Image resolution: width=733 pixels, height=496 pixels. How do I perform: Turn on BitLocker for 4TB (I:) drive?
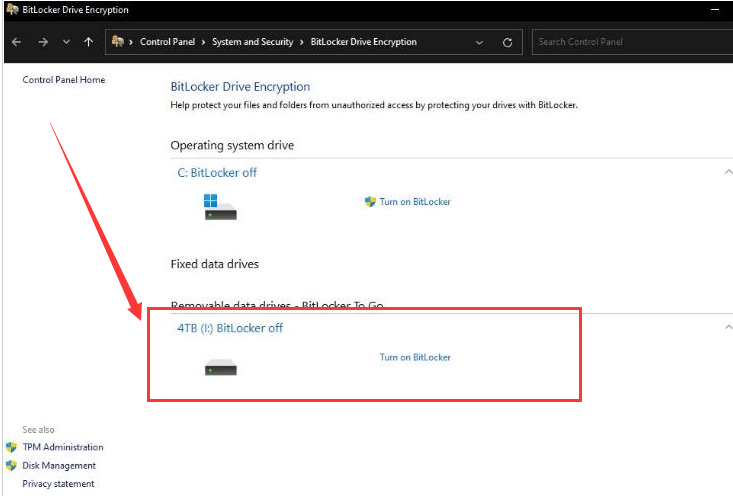415,357
